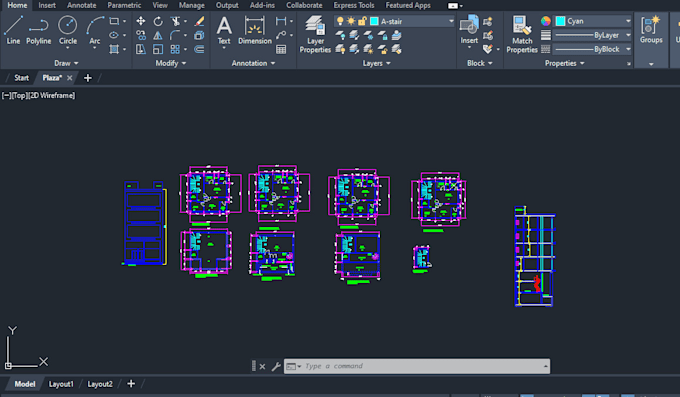Toggle ribbon minimize button
This screenshot has width=680, height=397.
(453, 6)
